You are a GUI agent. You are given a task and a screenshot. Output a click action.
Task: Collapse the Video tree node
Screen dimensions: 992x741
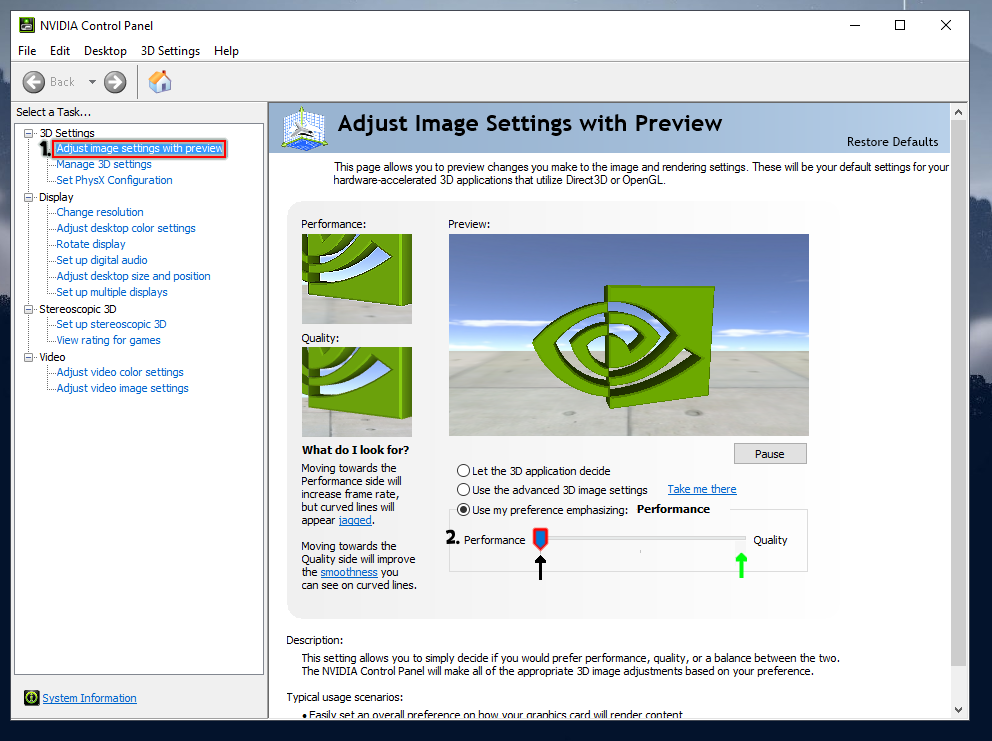click(28, 358)
